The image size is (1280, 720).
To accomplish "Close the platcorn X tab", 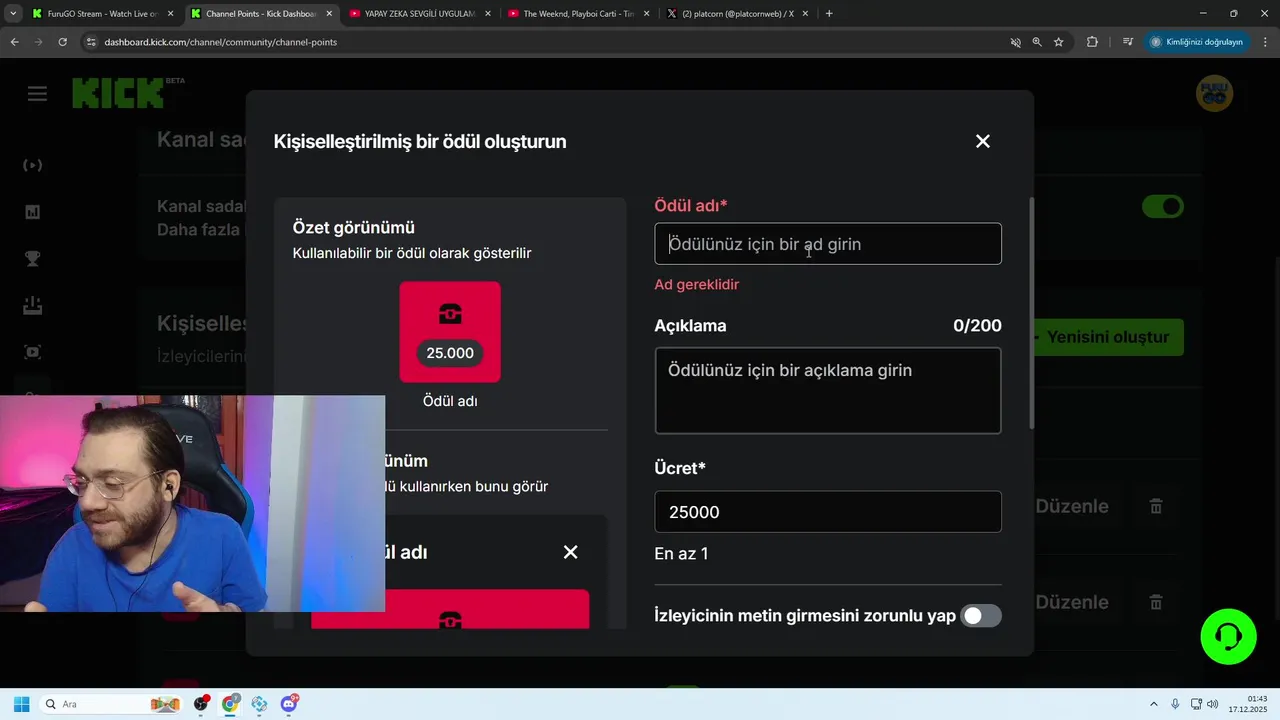I will click(x=804, y=14).
